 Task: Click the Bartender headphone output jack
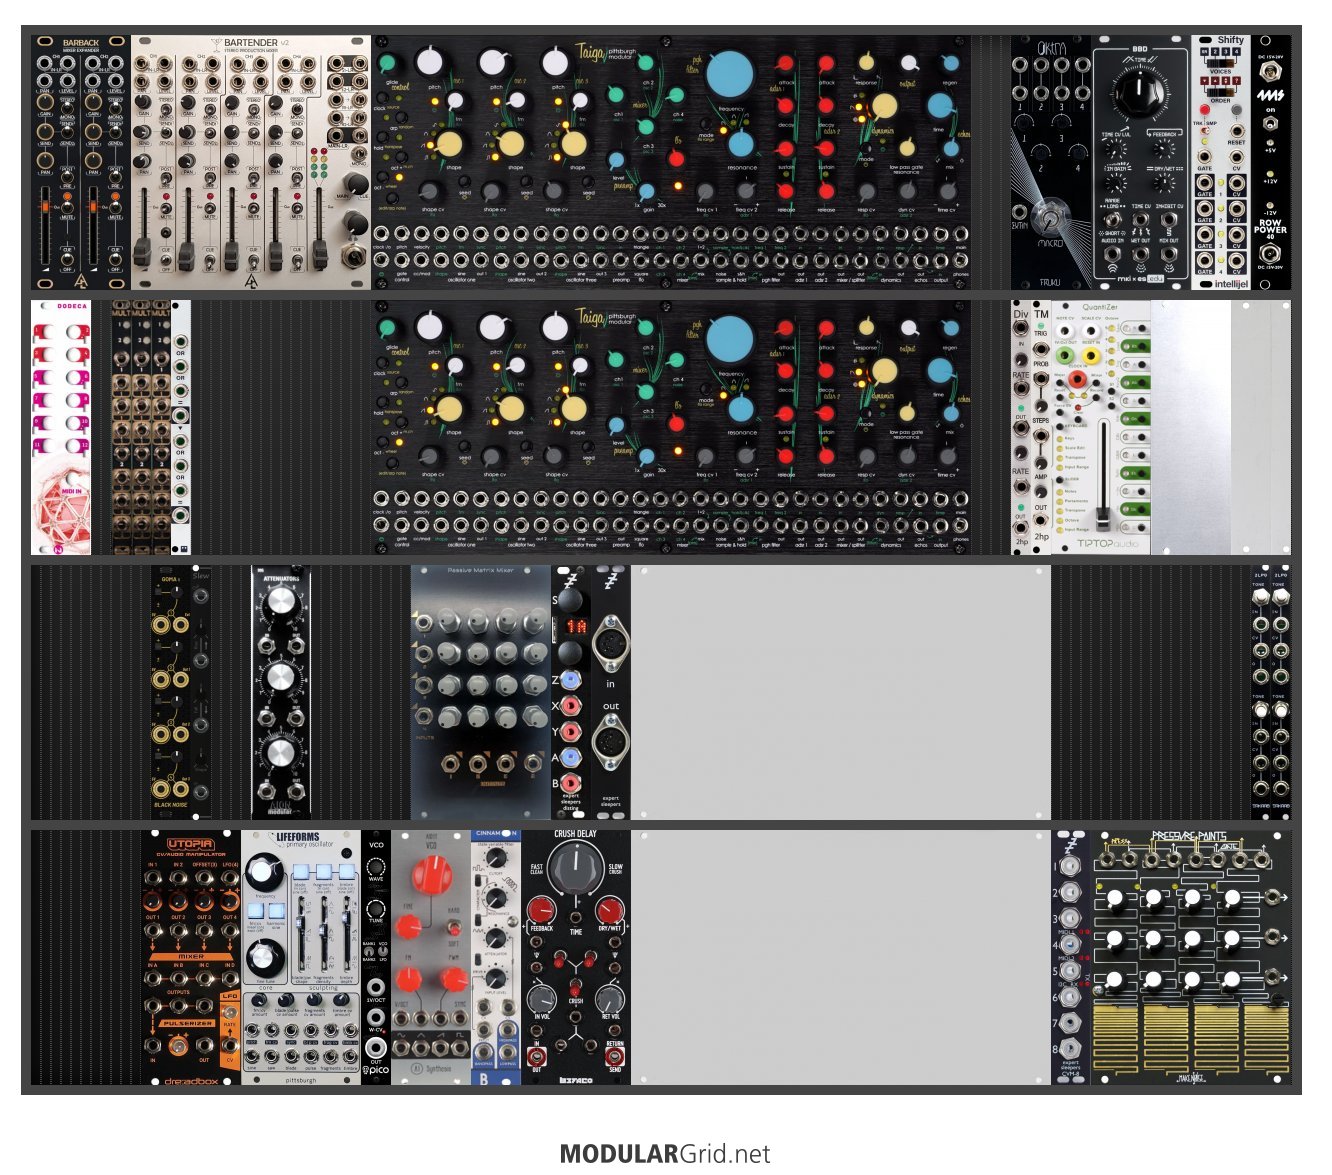pyautogui.click(x=352, y=255)
